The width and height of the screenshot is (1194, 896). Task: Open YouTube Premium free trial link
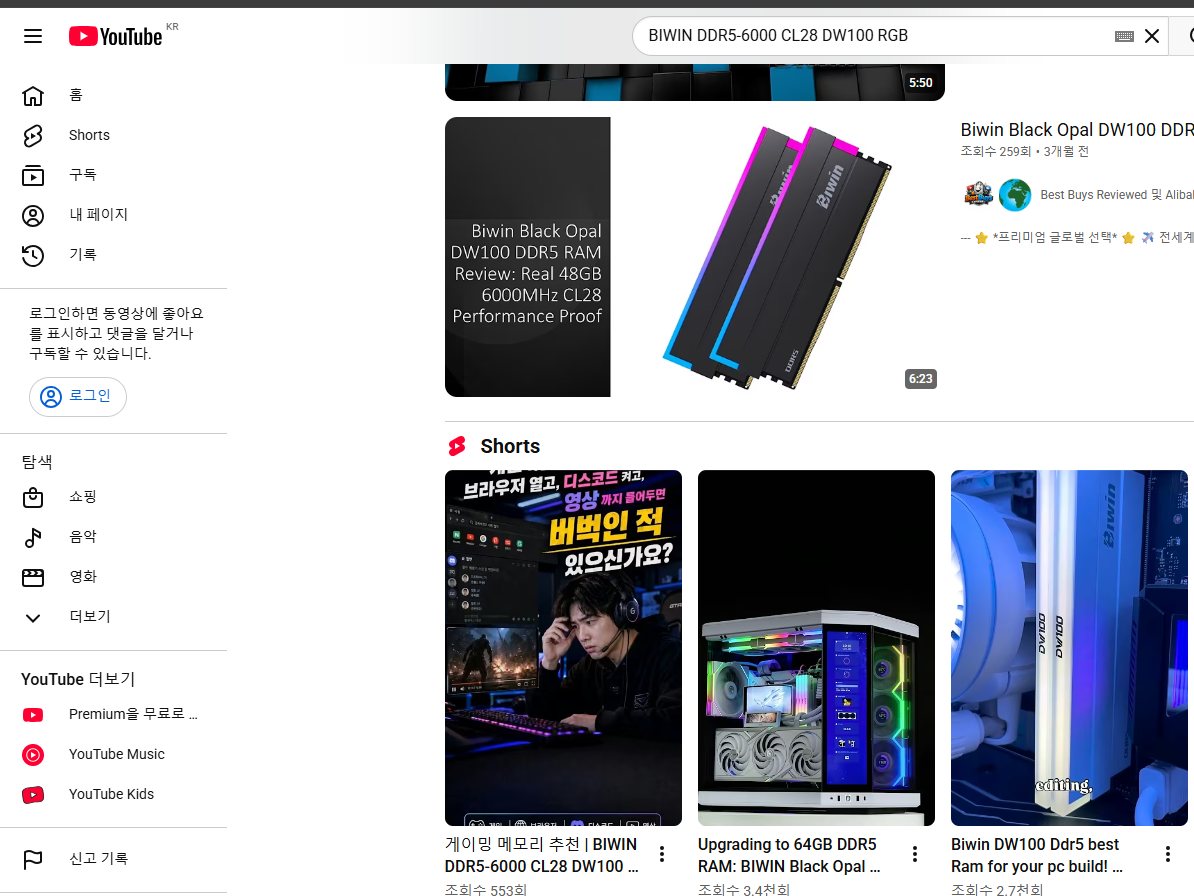pyautogui.click(x=113, y=714)
